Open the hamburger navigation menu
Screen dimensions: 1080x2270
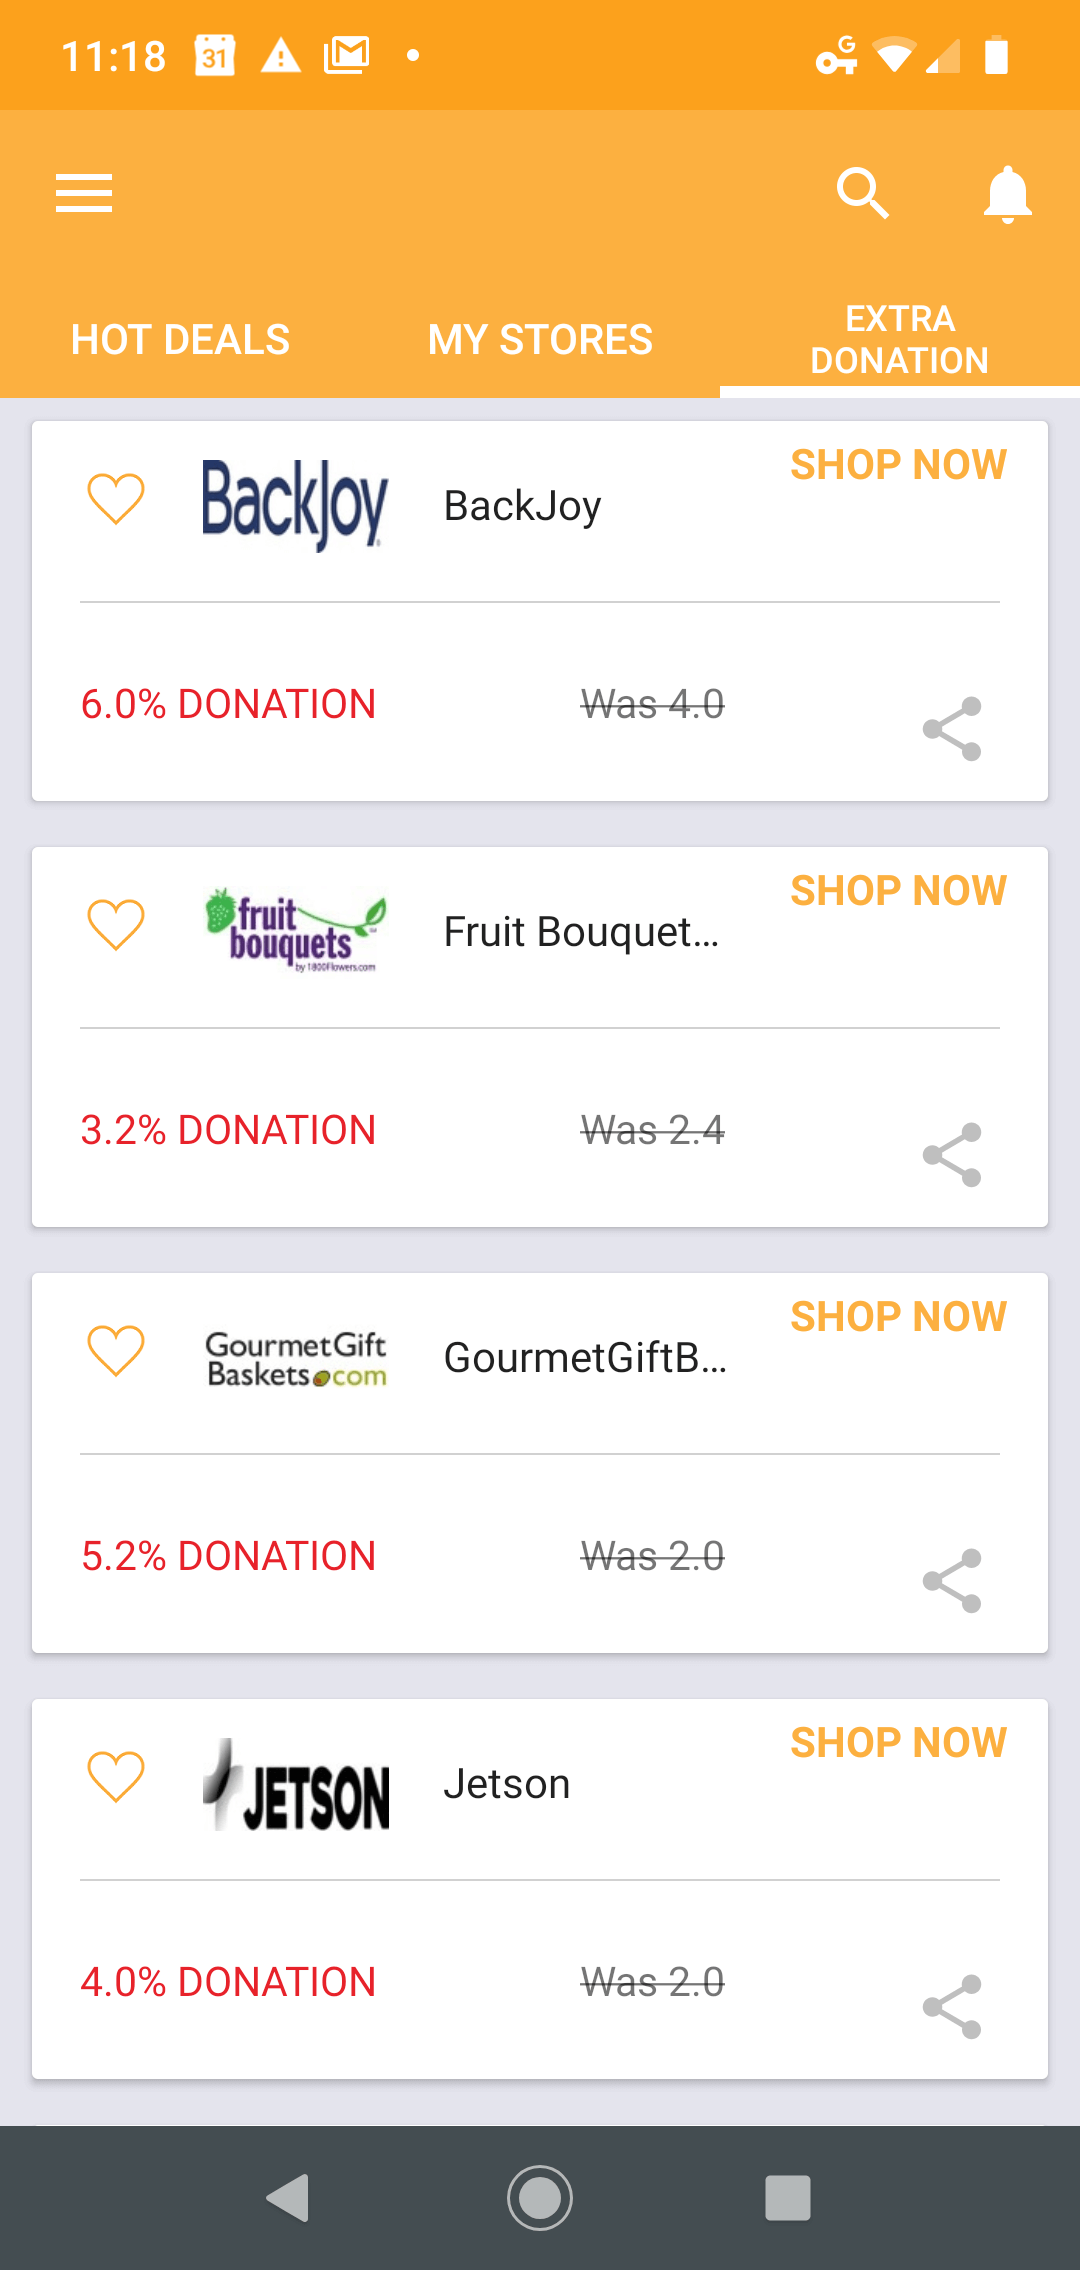point(84,193)
